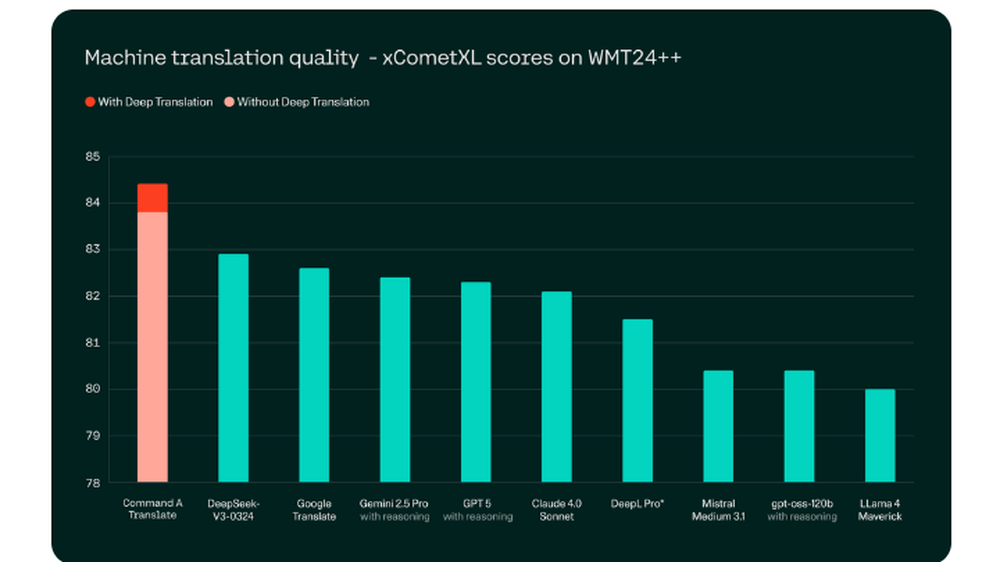
Task: Click the Command A Translate axis label
Action: coord(152,509)
